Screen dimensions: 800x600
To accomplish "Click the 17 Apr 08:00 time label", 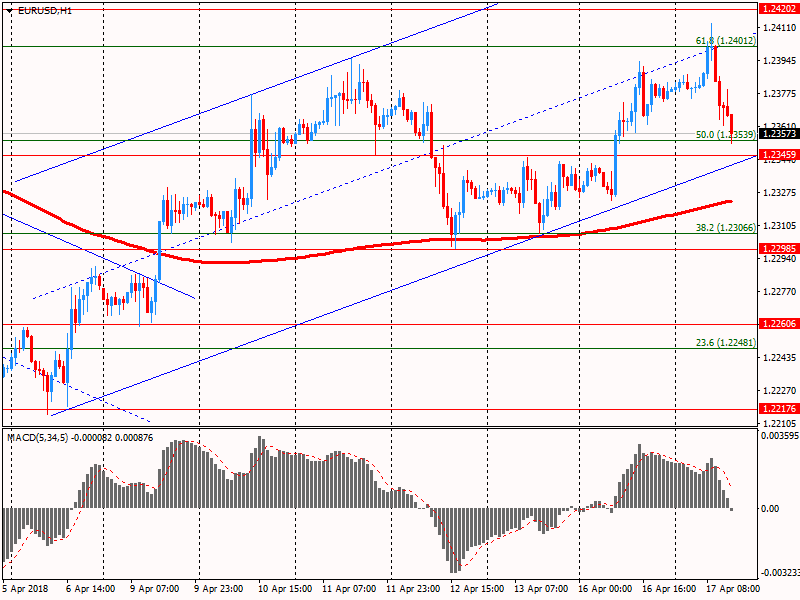I will 733,589.
